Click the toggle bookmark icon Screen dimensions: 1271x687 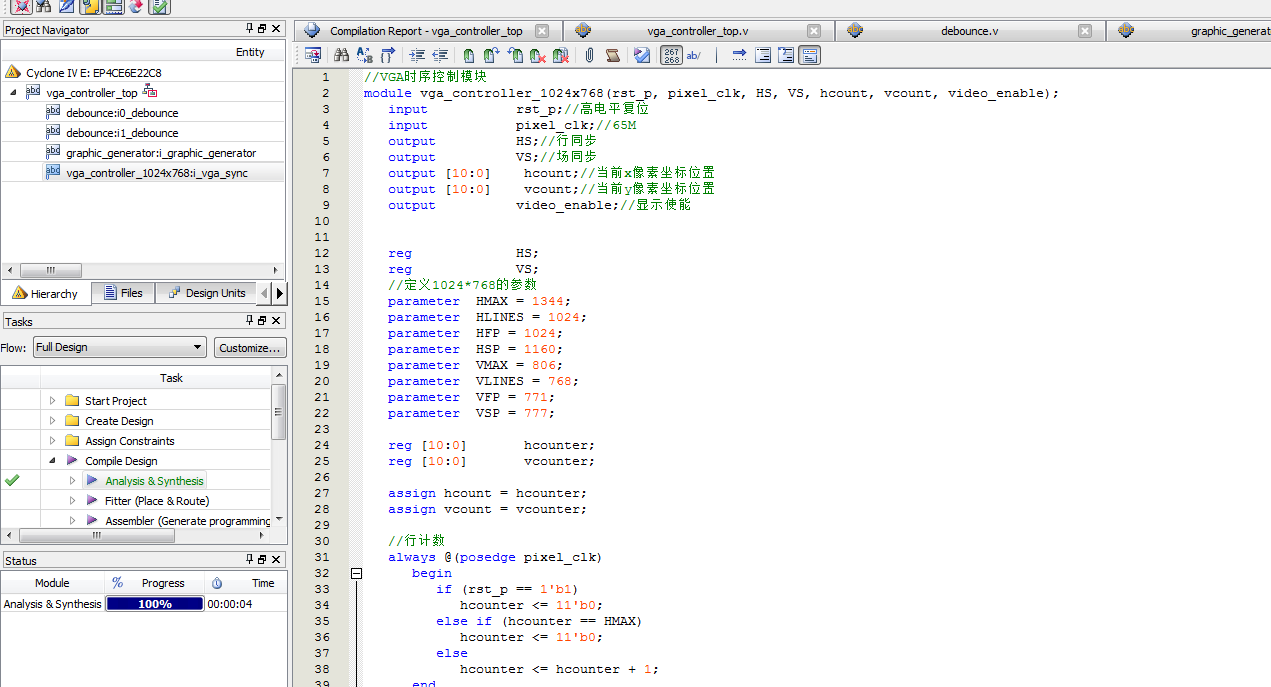tap(468, 55)
